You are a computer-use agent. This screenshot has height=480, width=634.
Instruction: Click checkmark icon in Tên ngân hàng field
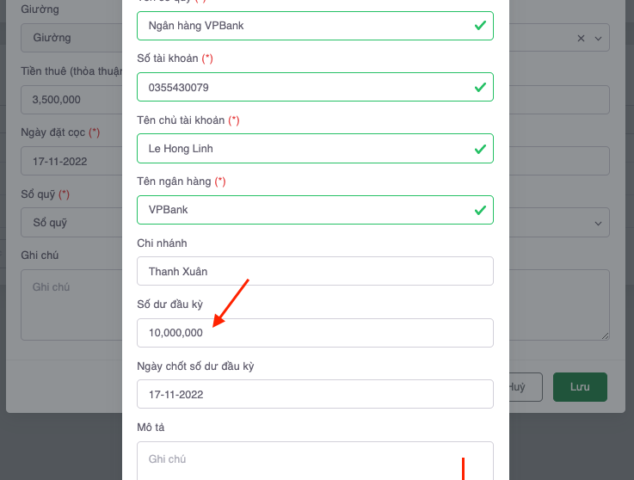point(480,210)
